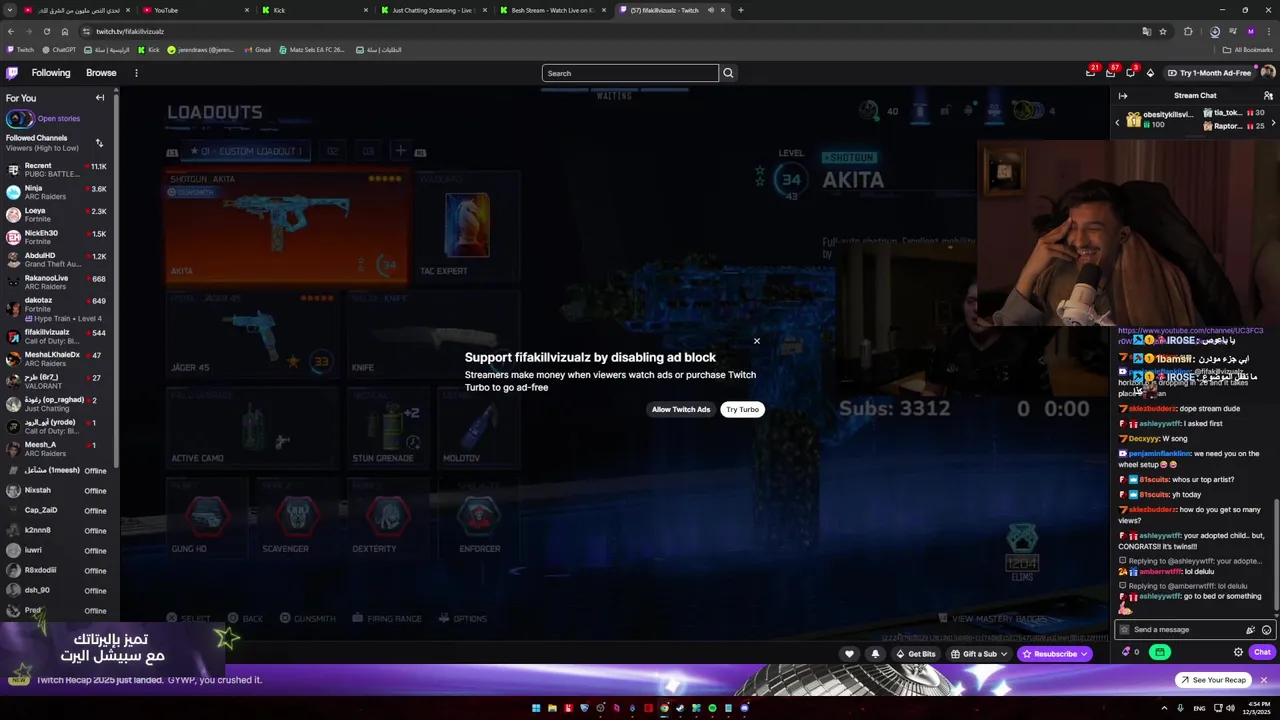Send message with Chat button
The image size is (1280, 720).
coord(1262,652)
